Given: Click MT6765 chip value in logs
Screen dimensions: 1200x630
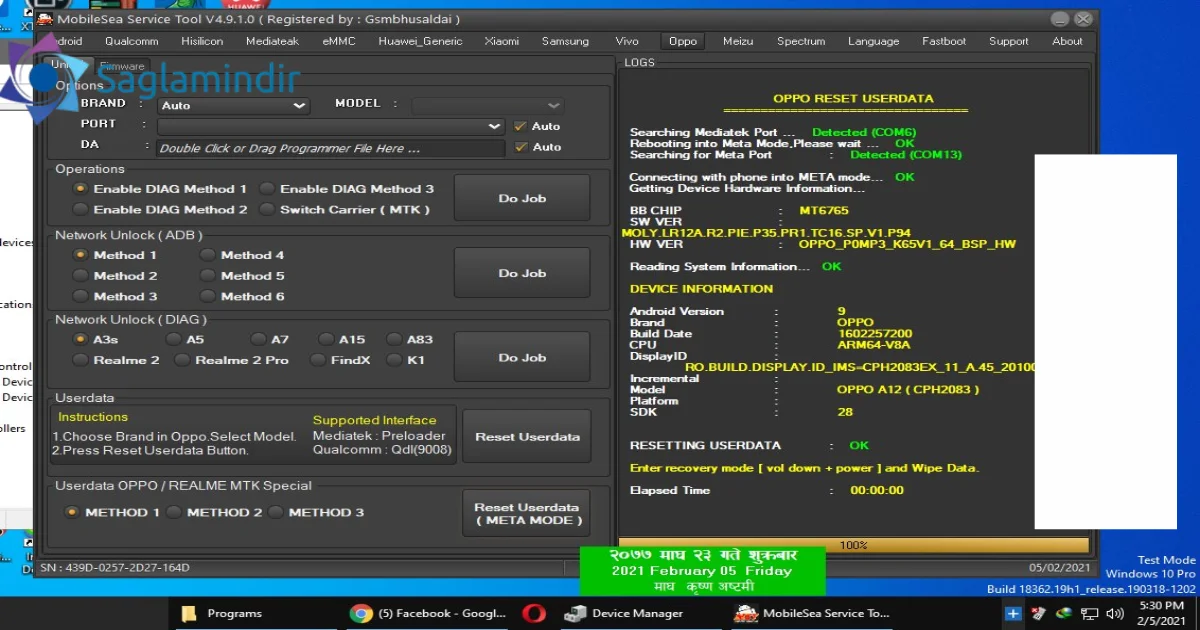Looking at the screenshot, I should click(826, 211).
